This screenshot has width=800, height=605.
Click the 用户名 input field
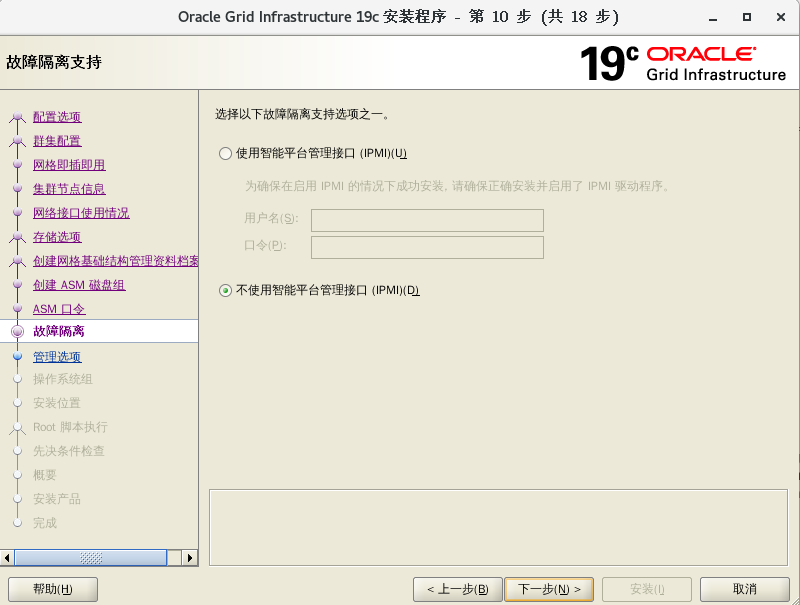[x=427, y=220]
